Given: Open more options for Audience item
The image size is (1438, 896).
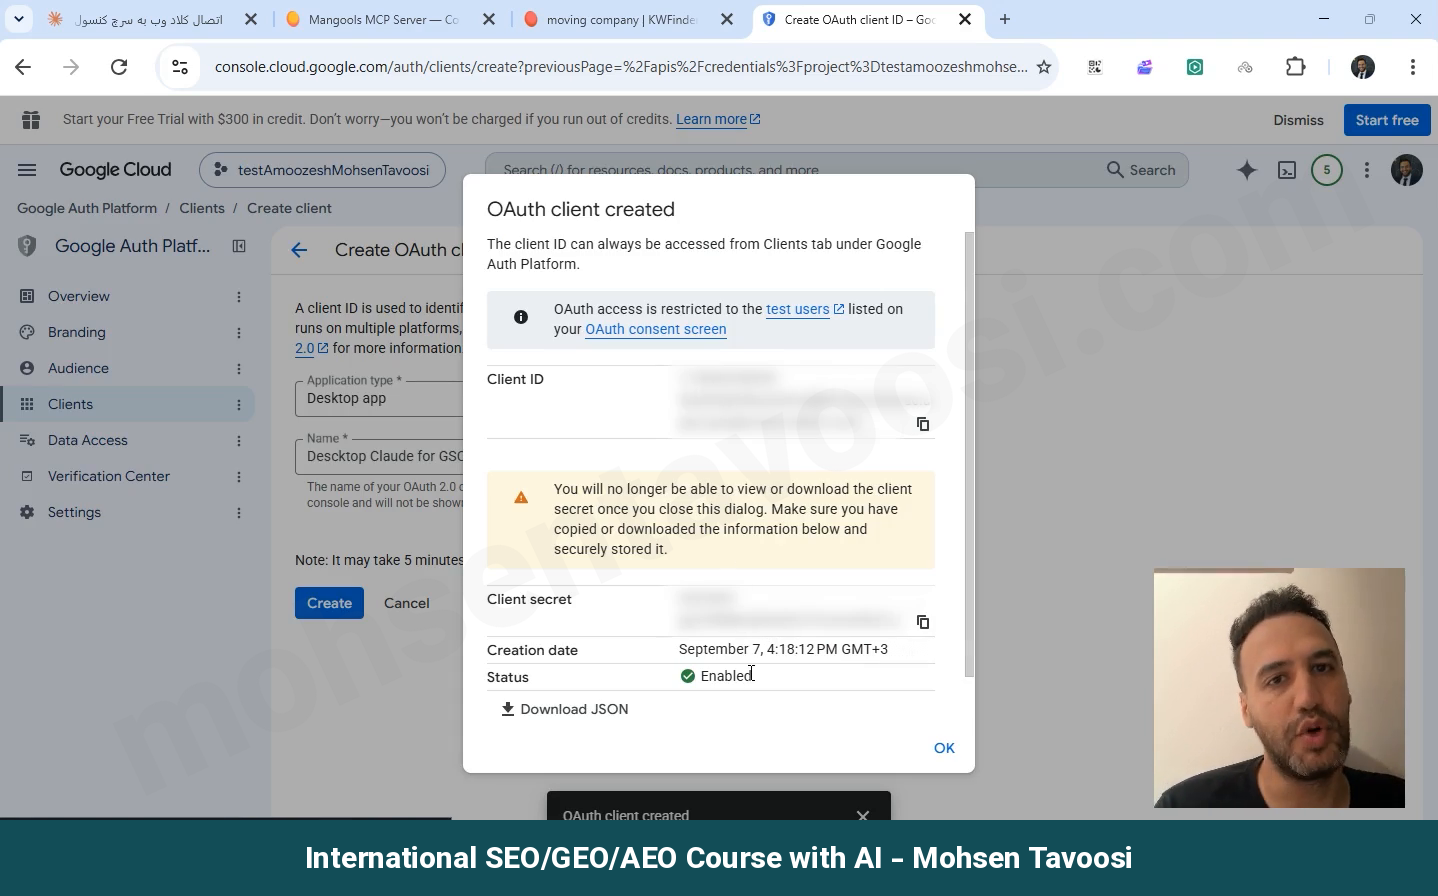Looking at the screenshot, I should tap(239, 369).
